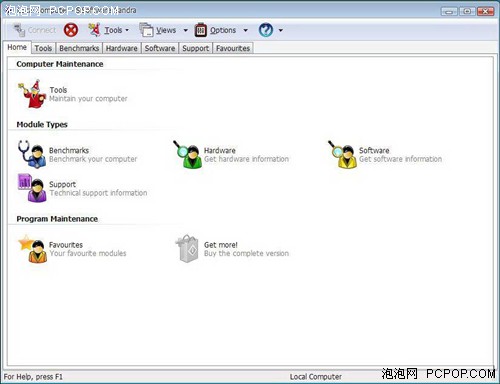Open the Favourites star icon

32,249
